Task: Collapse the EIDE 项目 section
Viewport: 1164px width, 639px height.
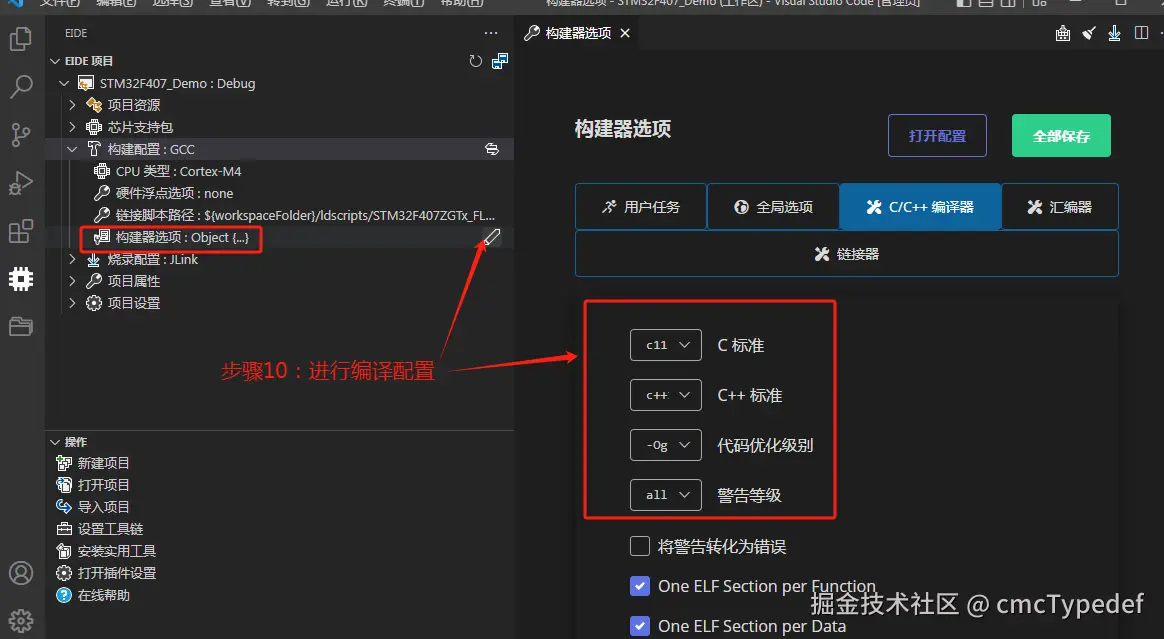Action: [x=55, y=61]
